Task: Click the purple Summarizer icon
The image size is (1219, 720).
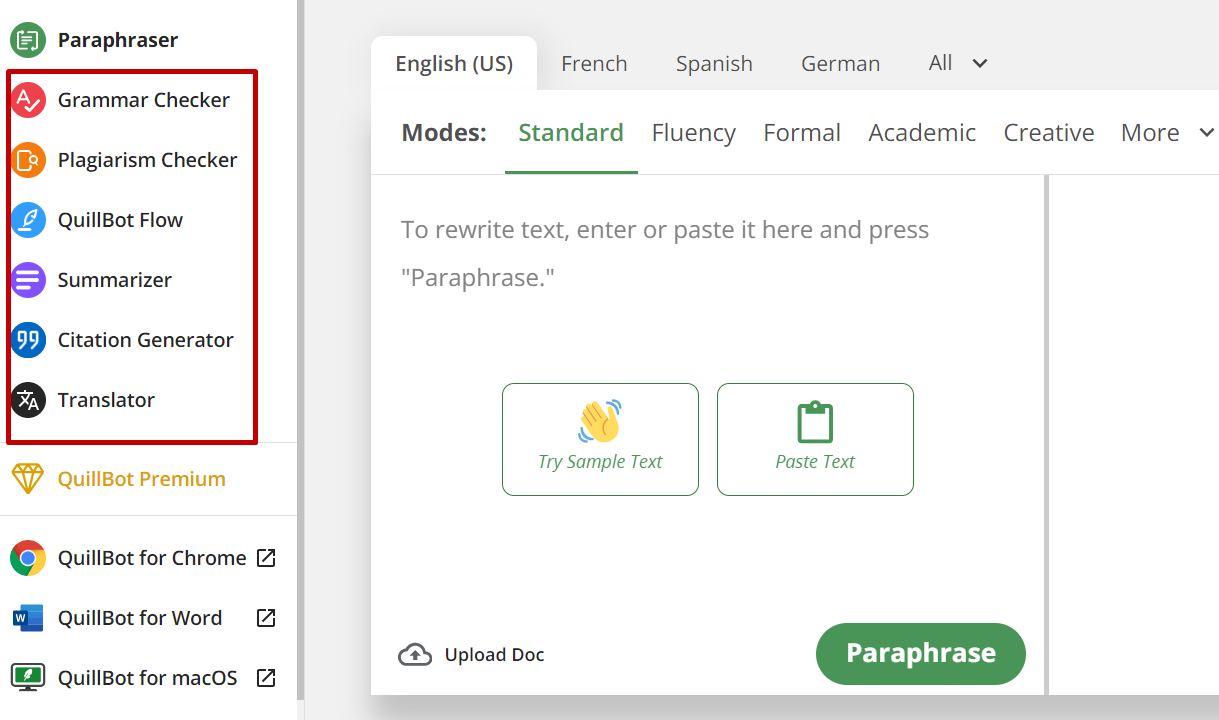Action: (x=28, y=280)
